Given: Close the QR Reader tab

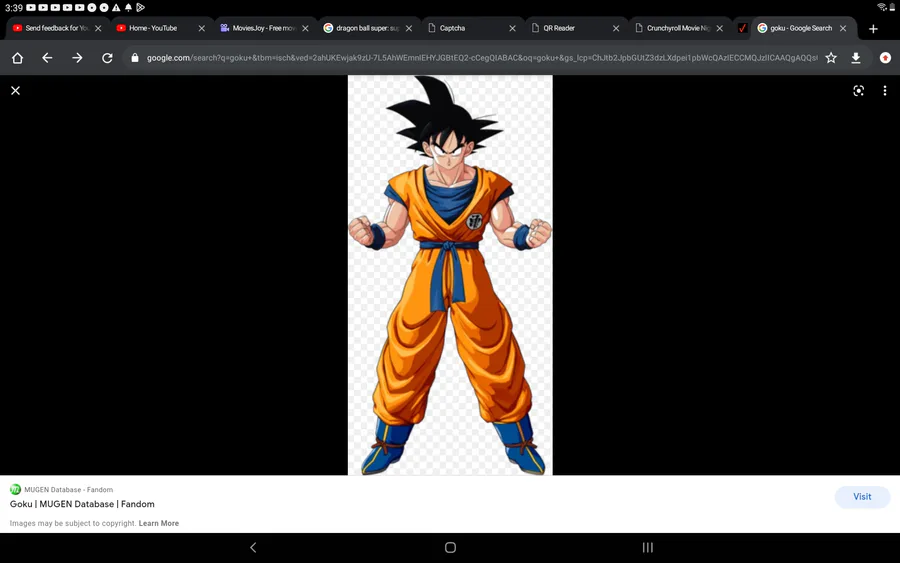Looking at the screenshot, I should coord(616,28).
